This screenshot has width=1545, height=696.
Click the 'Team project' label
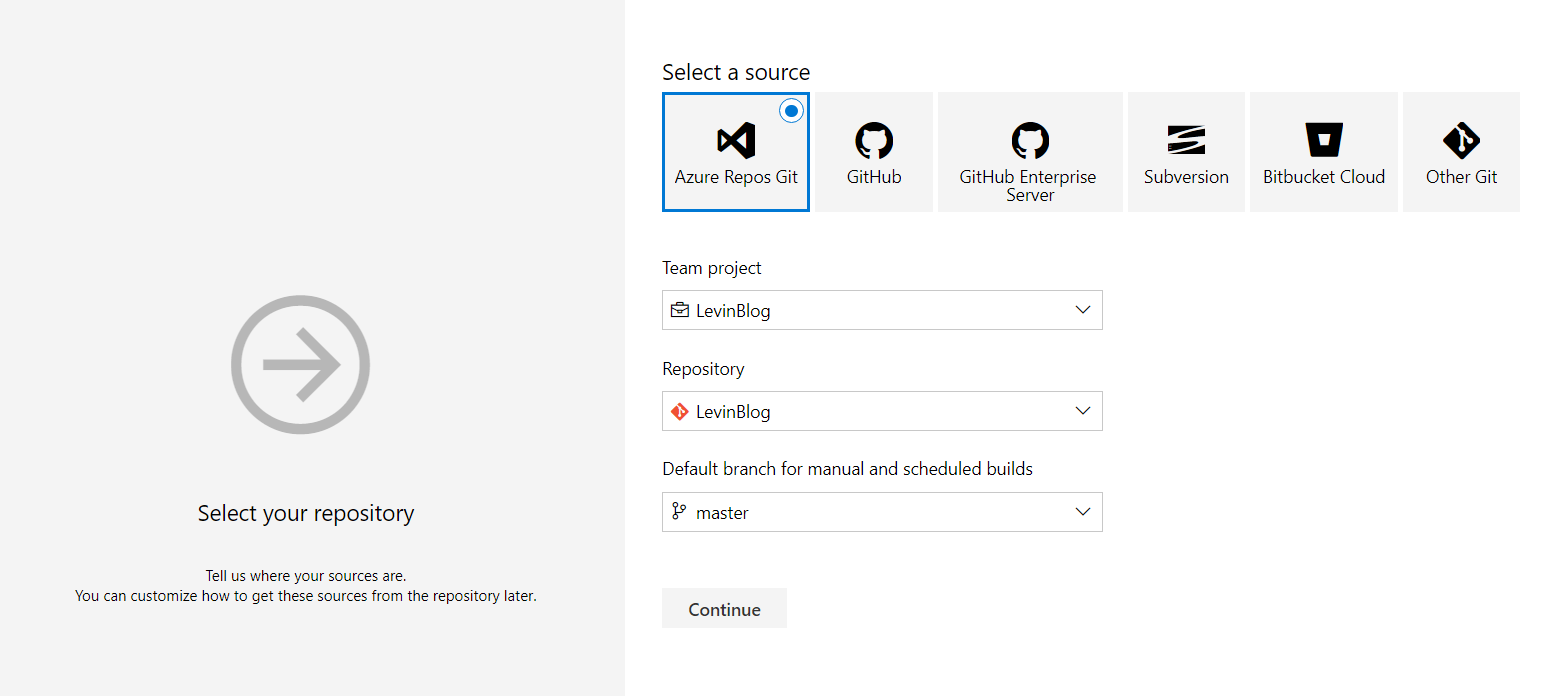coord(712,268)
